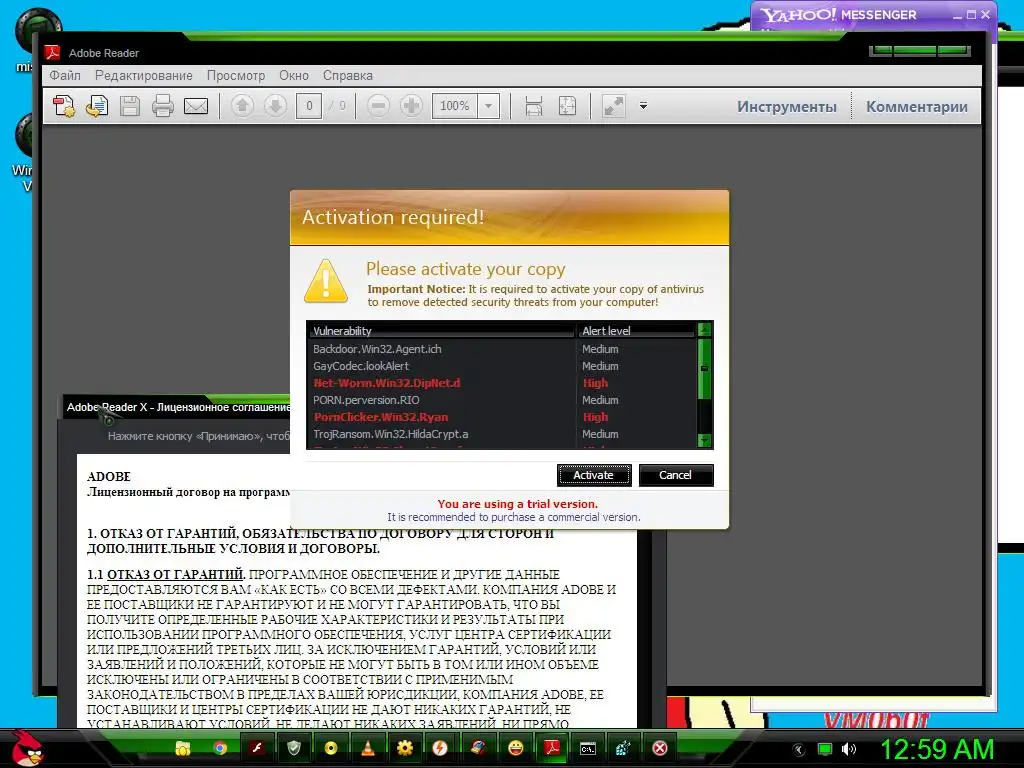Click the floppy disk Save icon

[130, 106]
